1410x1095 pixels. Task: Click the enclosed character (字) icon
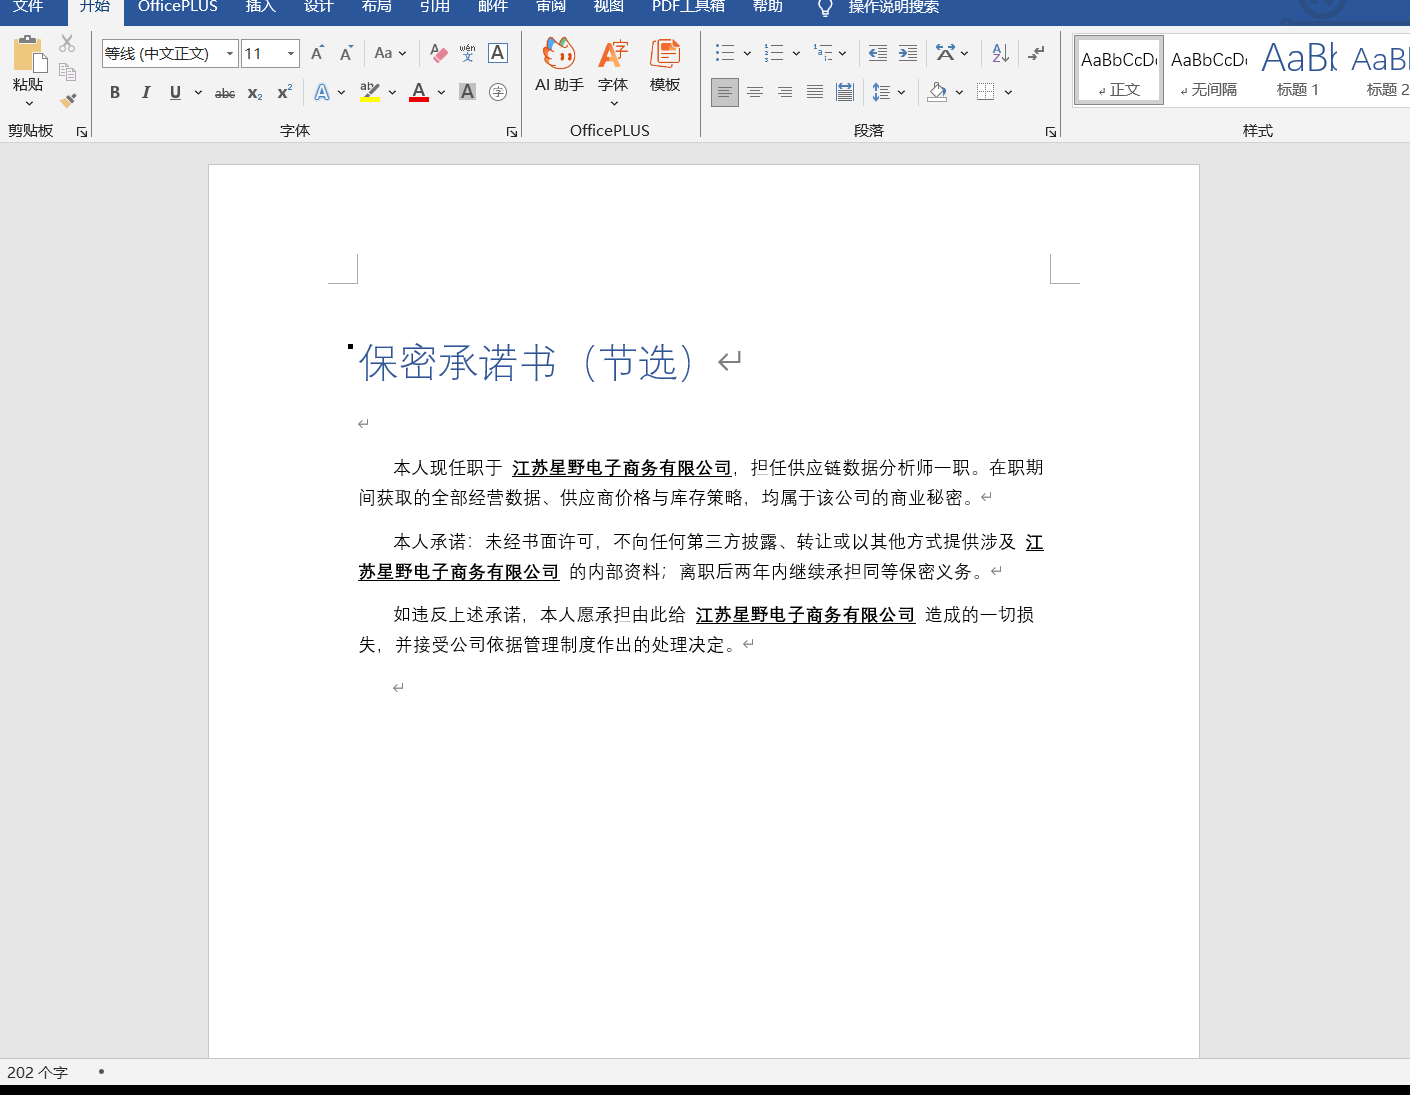click(498, 92)
